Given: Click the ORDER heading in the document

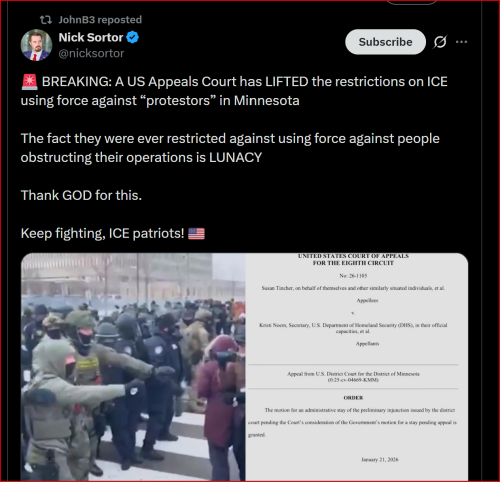Looking at the screenshot, I should pos(353,398).
